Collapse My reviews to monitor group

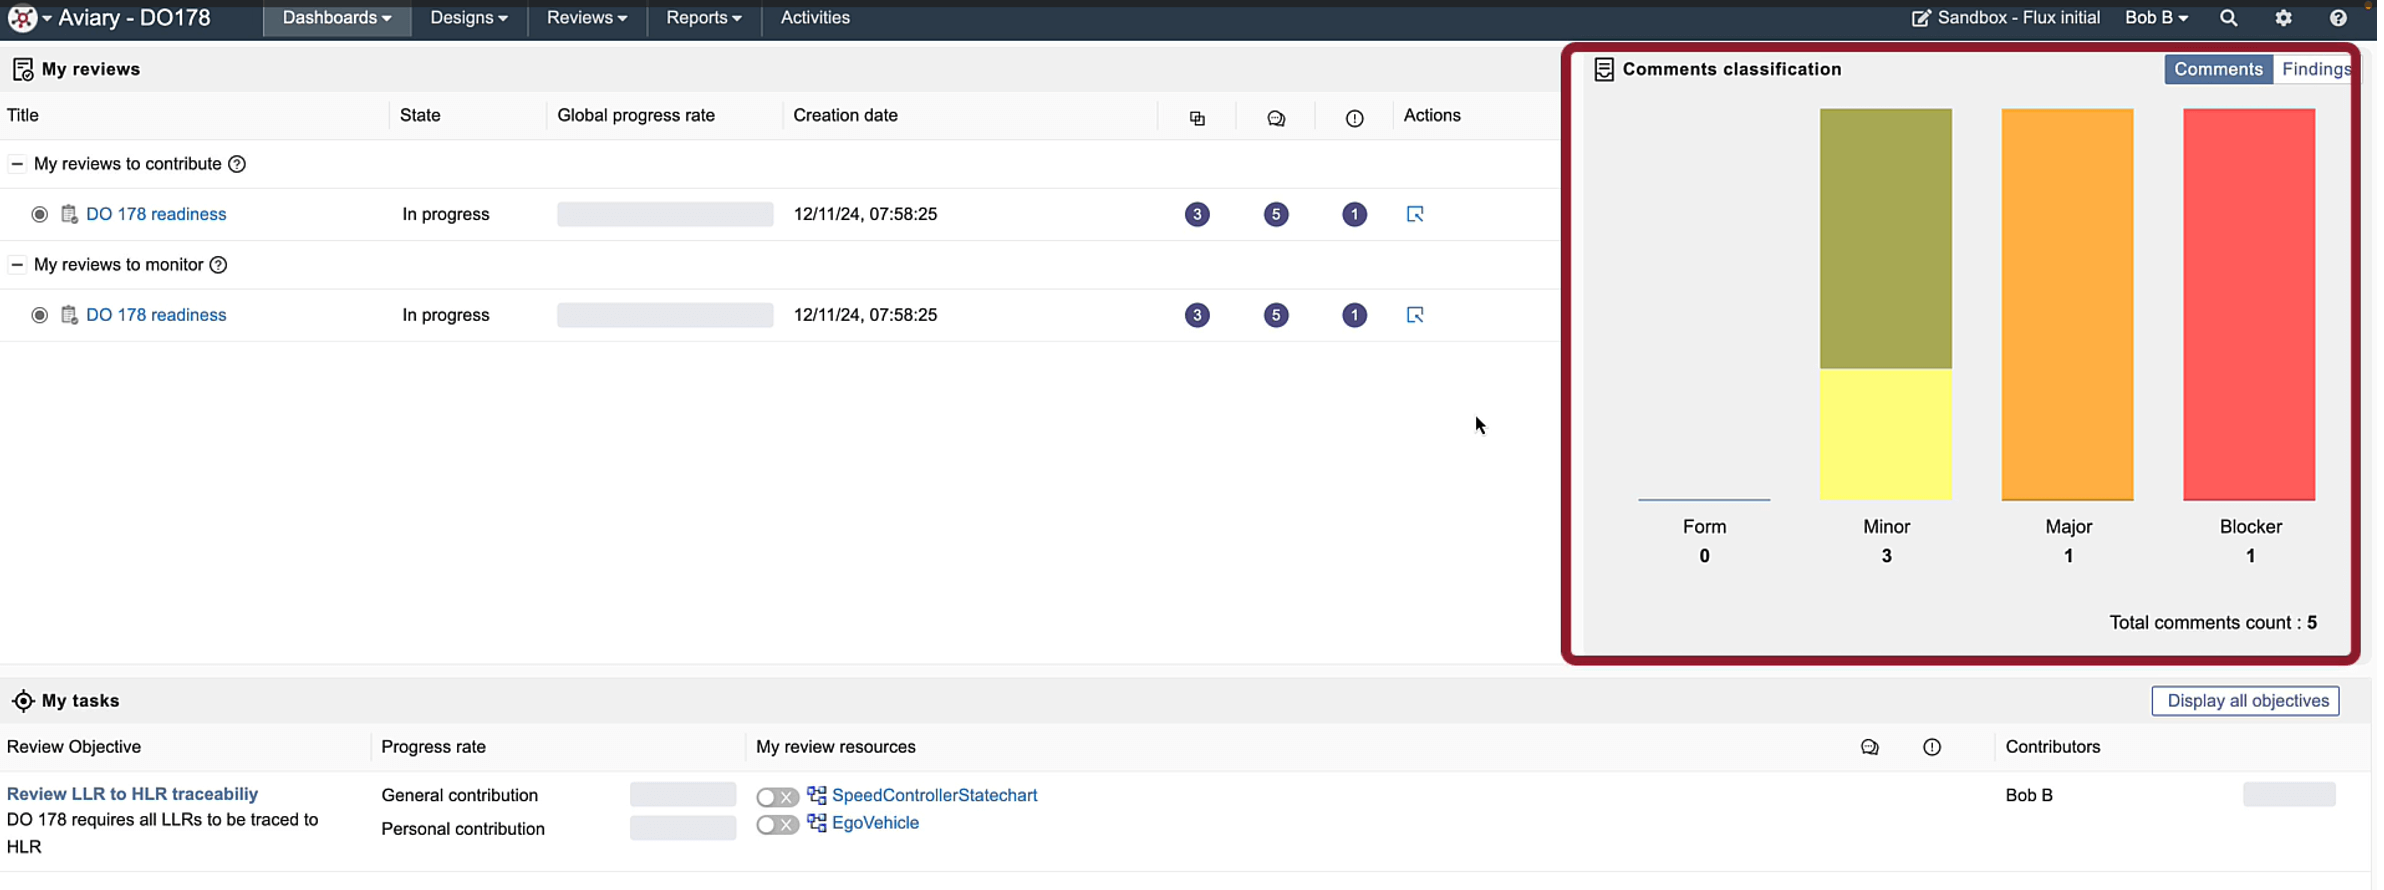click(17, 265)
